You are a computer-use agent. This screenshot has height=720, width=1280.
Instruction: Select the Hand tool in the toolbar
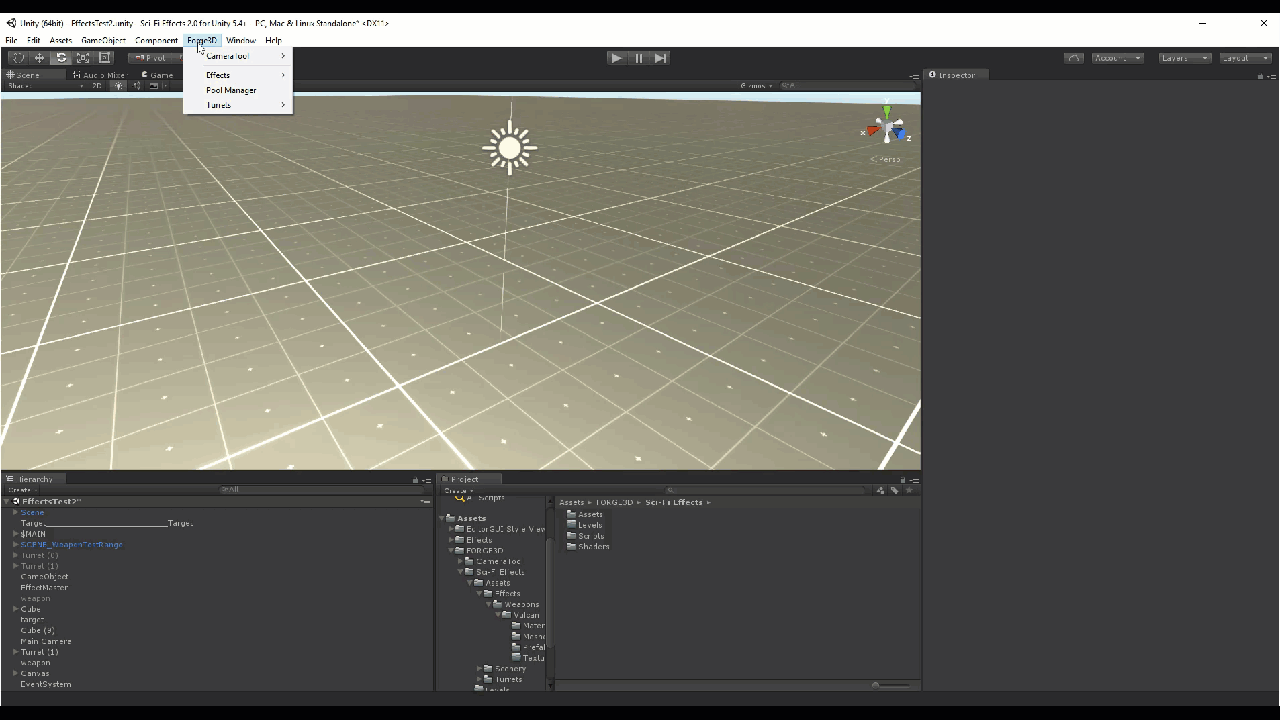[18, 58]
